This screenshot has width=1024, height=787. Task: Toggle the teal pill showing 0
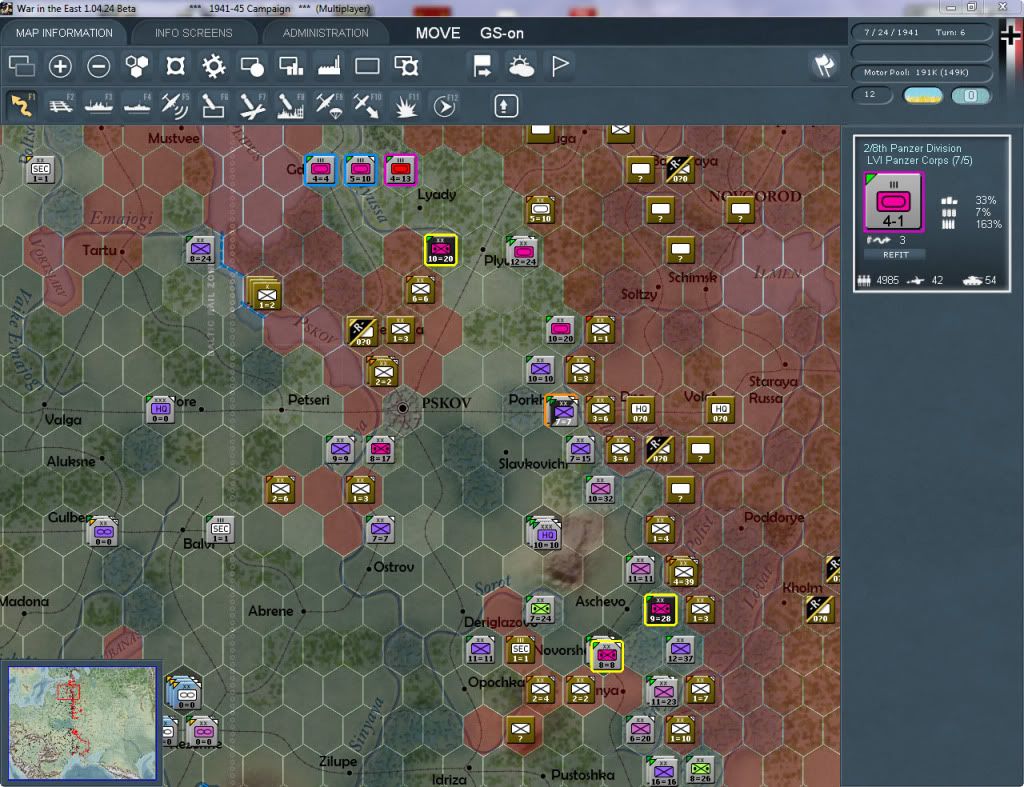click(971, 95)
